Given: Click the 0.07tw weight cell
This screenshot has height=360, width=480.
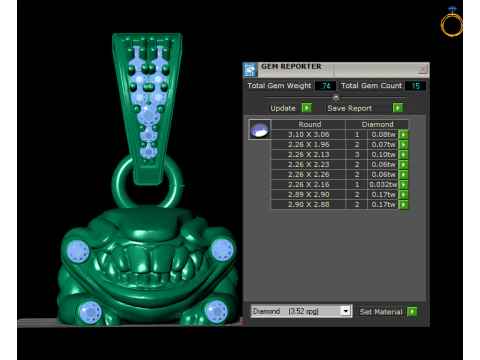Looking at the screenshot, I should tap(383, 144).
